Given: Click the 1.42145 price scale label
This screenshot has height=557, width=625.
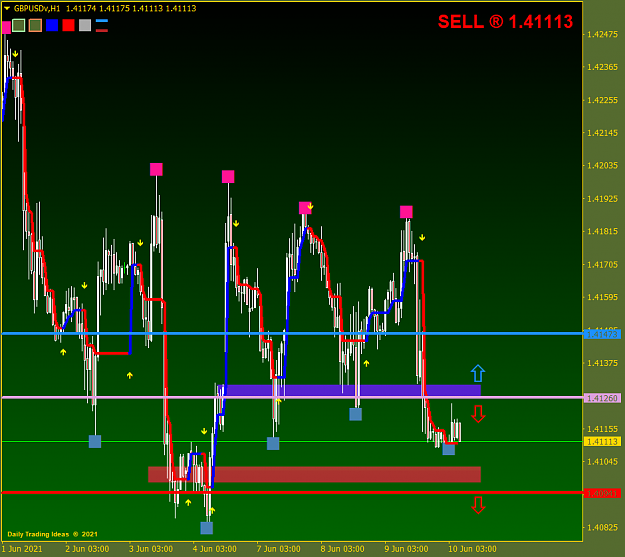Looking at the screenshot, I should [602, 133].
